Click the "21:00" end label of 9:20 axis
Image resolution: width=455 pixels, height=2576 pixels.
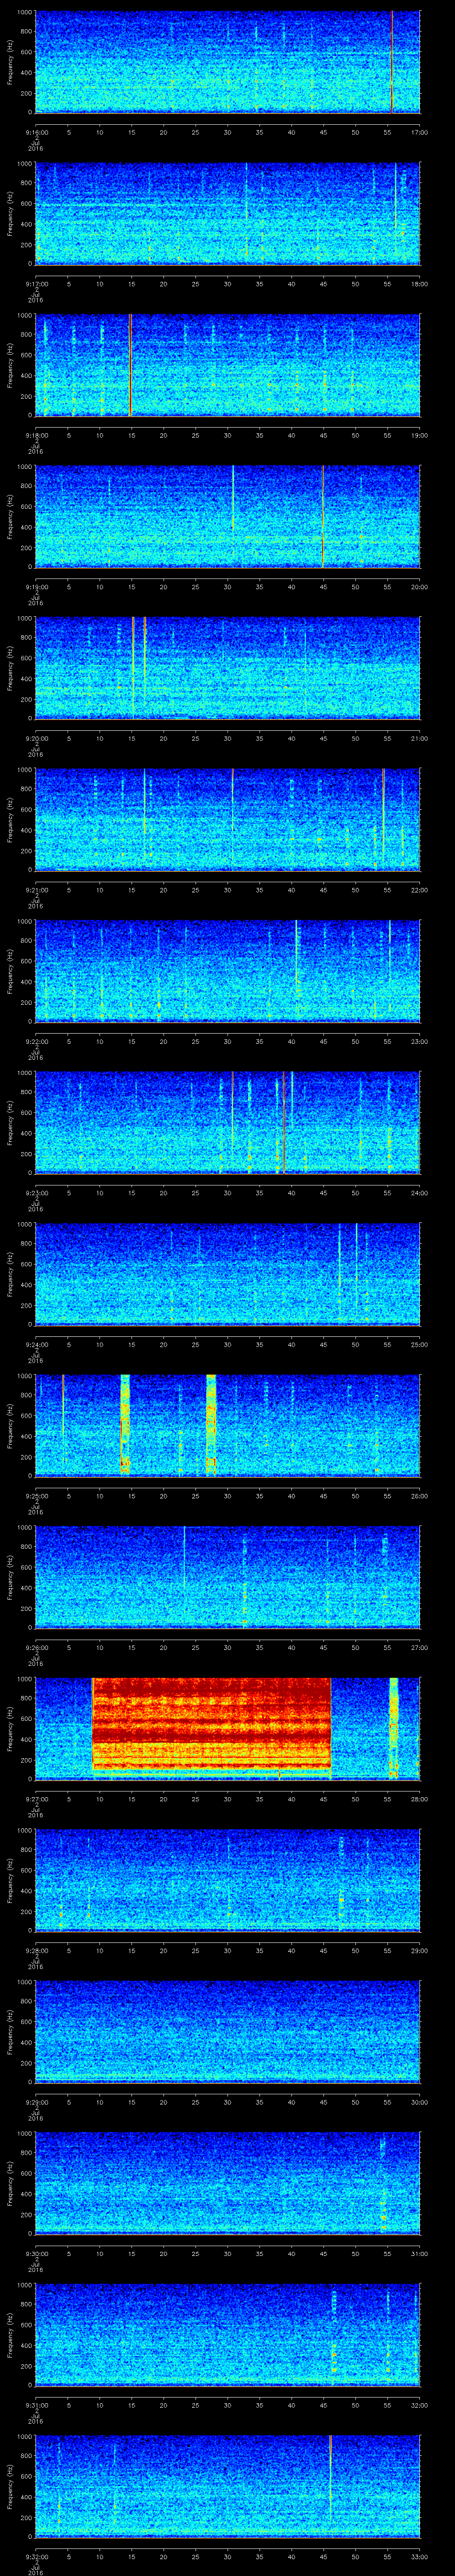419,738
